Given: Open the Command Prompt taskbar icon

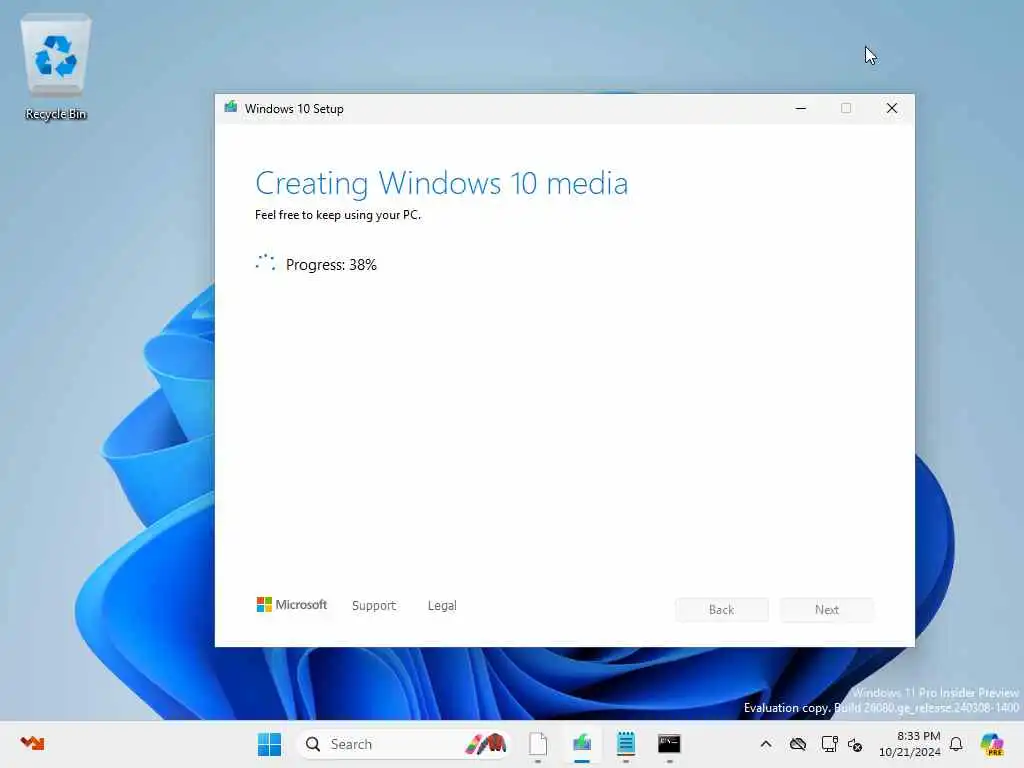Looking at the screenshot, I should coord(669,744).
